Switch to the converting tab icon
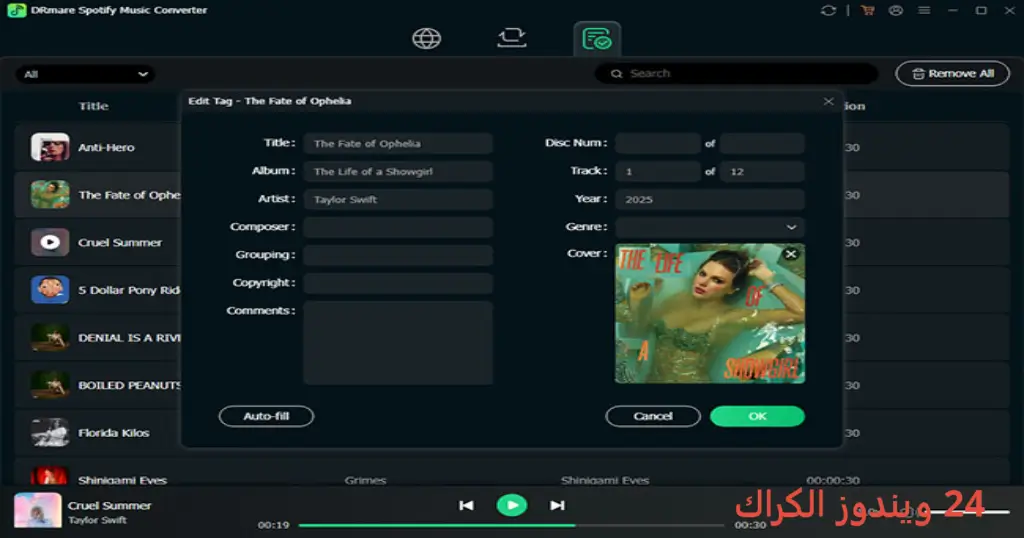This screenshot has width=1024, height=538. tap(512, 37)
